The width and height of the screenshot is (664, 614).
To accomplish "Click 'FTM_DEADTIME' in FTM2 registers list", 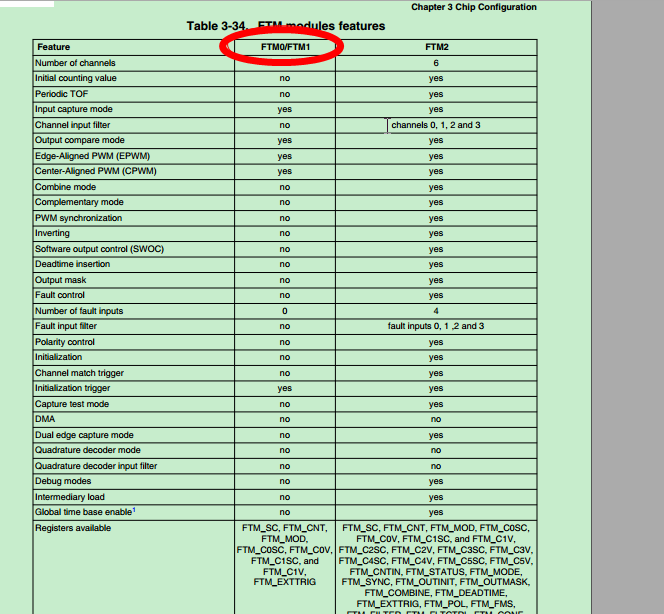I will (470, 593).
